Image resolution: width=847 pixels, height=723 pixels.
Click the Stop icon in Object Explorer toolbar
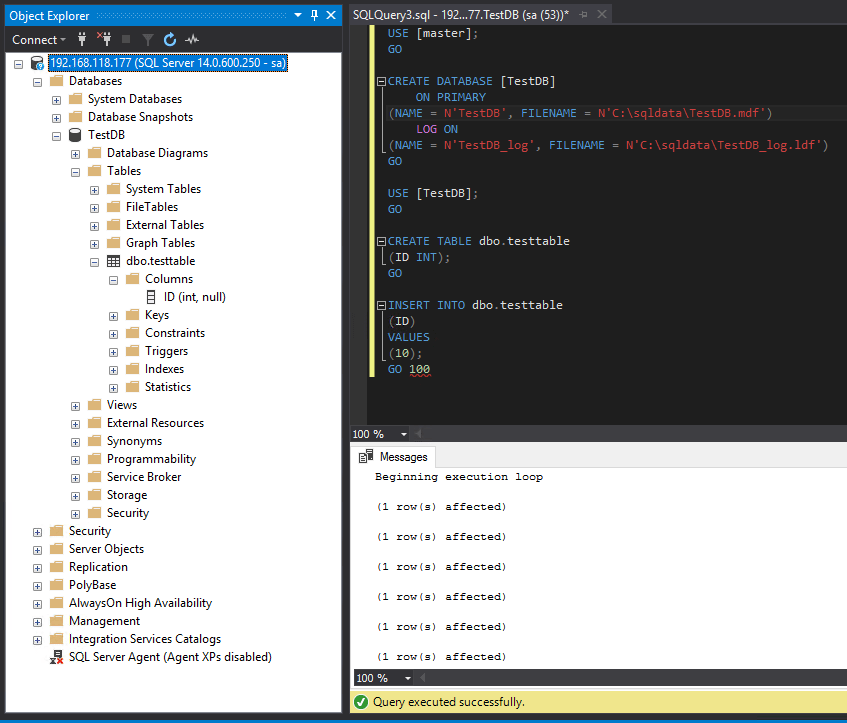(126, 40)
